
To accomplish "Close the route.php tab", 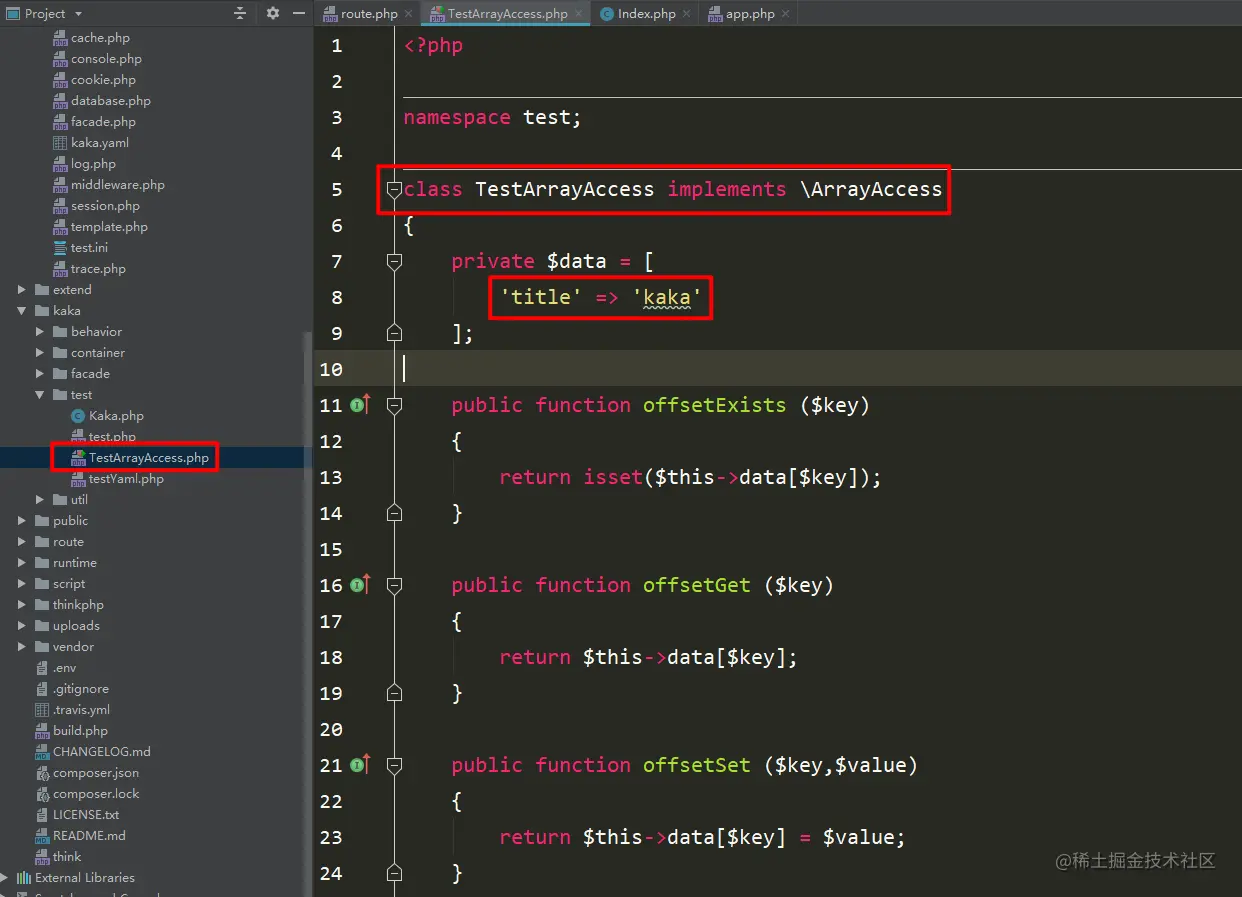I will click(408, 14).
